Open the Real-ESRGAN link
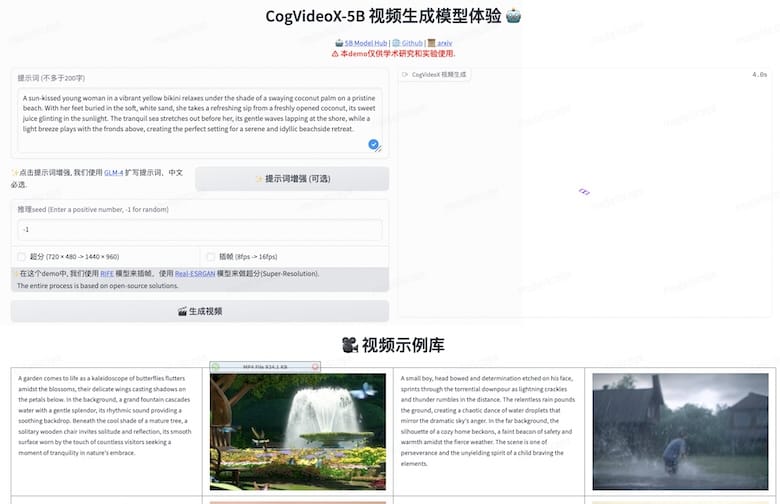The width and height of the screenshot is (780, 504). point(195,274)
